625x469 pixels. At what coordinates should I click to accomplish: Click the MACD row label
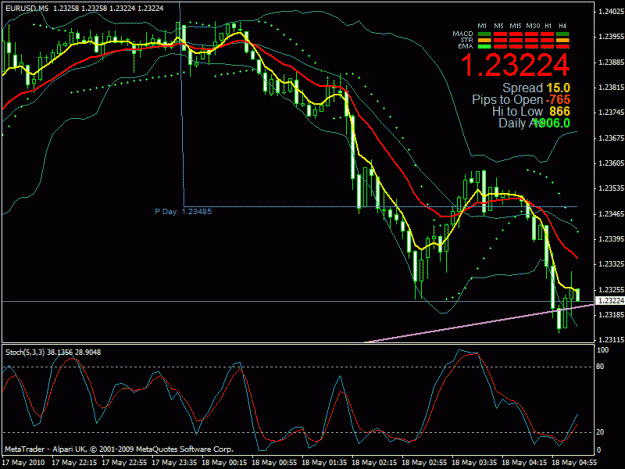(463, 34)
